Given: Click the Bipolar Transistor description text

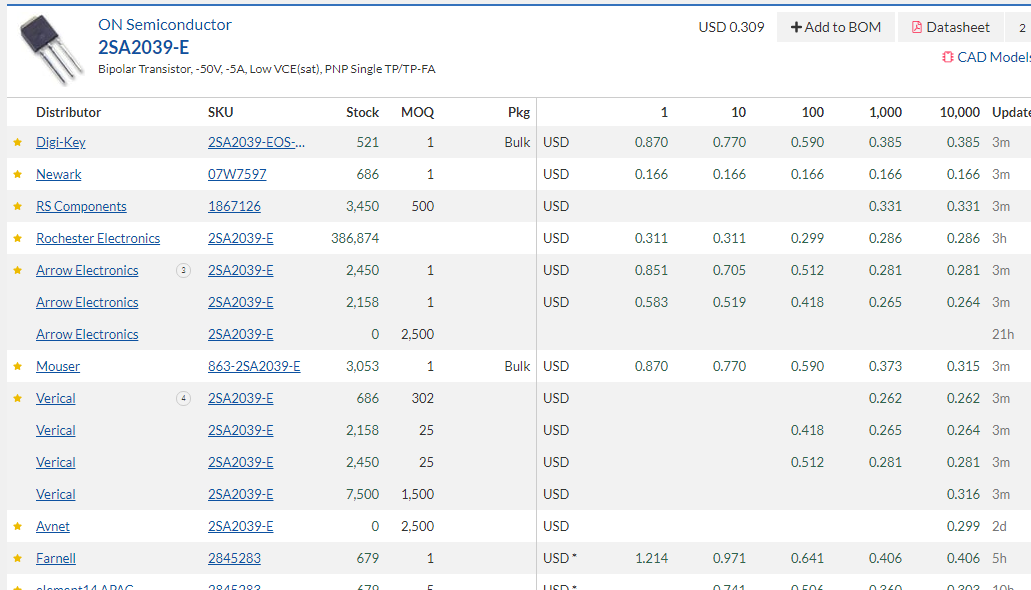Looking at the screenshot, I should tap(266, 69).
